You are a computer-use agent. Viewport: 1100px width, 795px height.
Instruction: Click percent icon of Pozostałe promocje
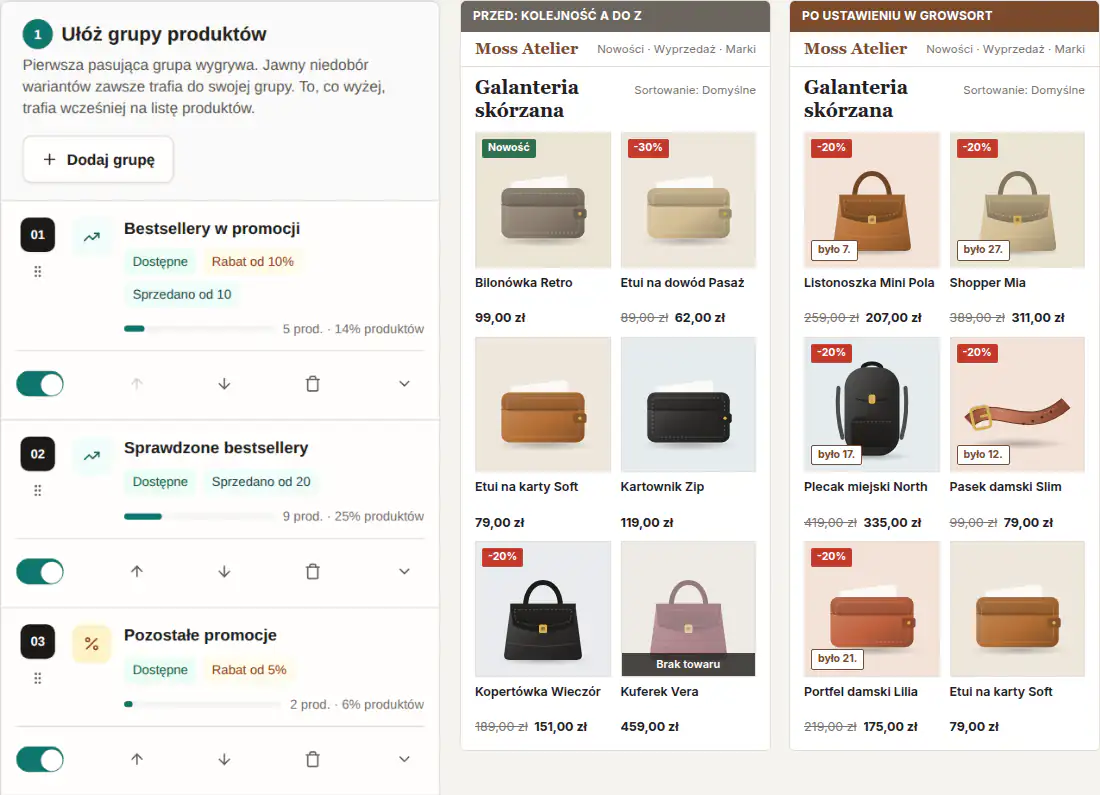(92, 643)
